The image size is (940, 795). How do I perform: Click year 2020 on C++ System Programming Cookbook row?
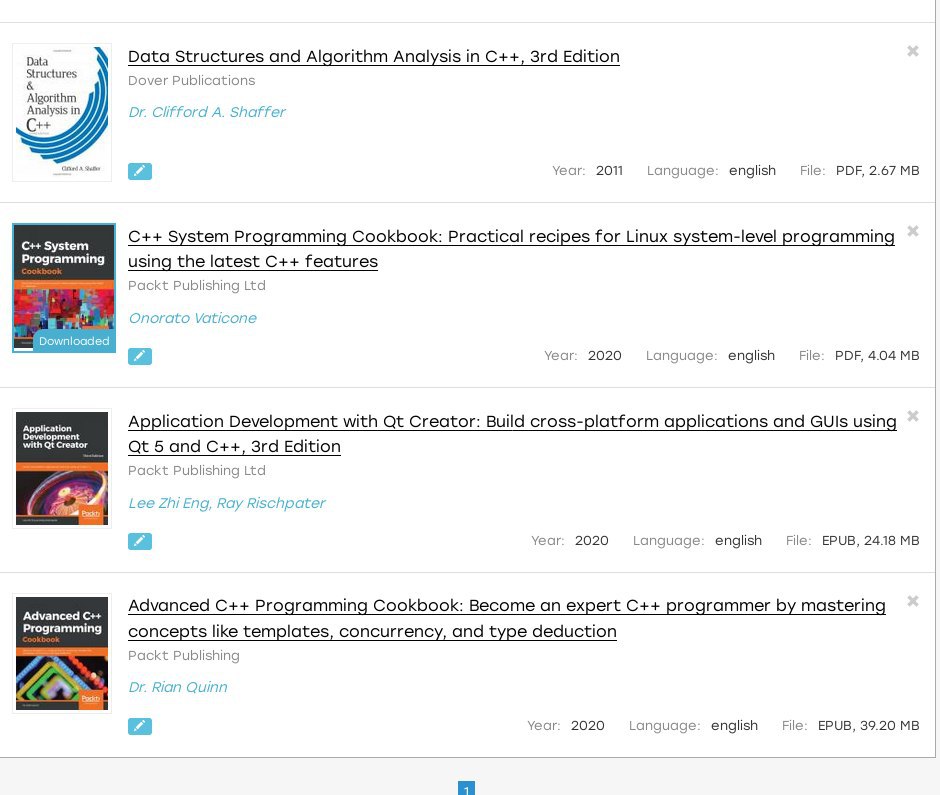pyautogui.click(x=604, y=356)
